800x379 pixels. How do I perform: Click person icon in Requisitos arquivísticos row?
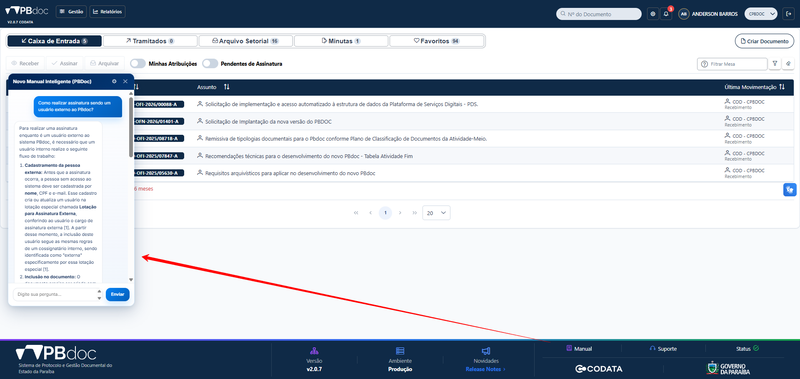pyautogui.click(x=200, y=173)
